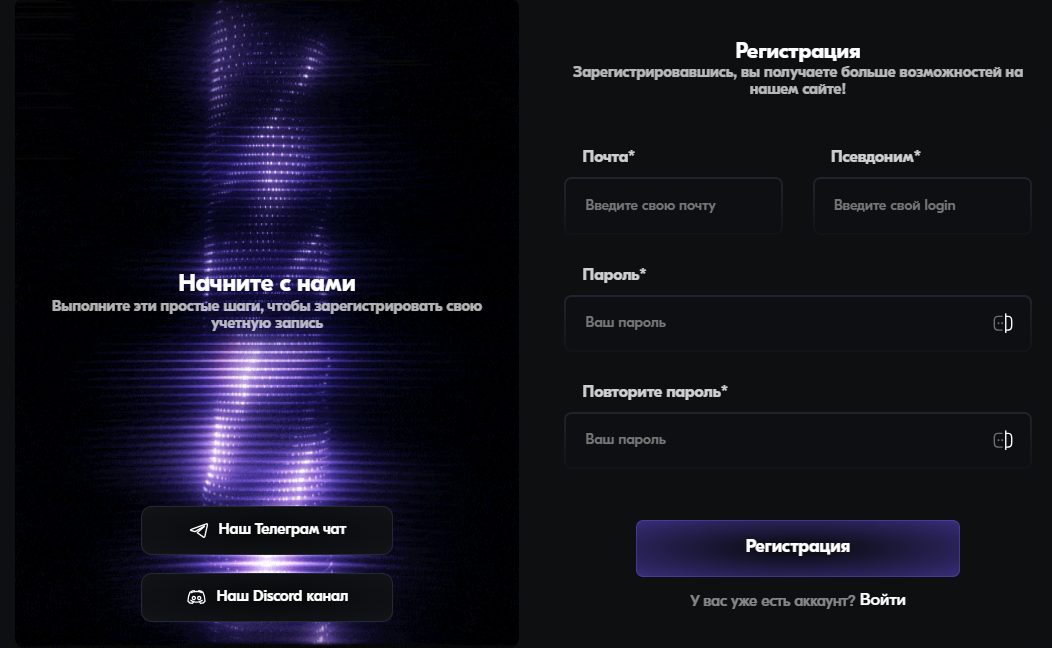Click the Начните с нами heading
1052x648 pixels.
point(267,283)
